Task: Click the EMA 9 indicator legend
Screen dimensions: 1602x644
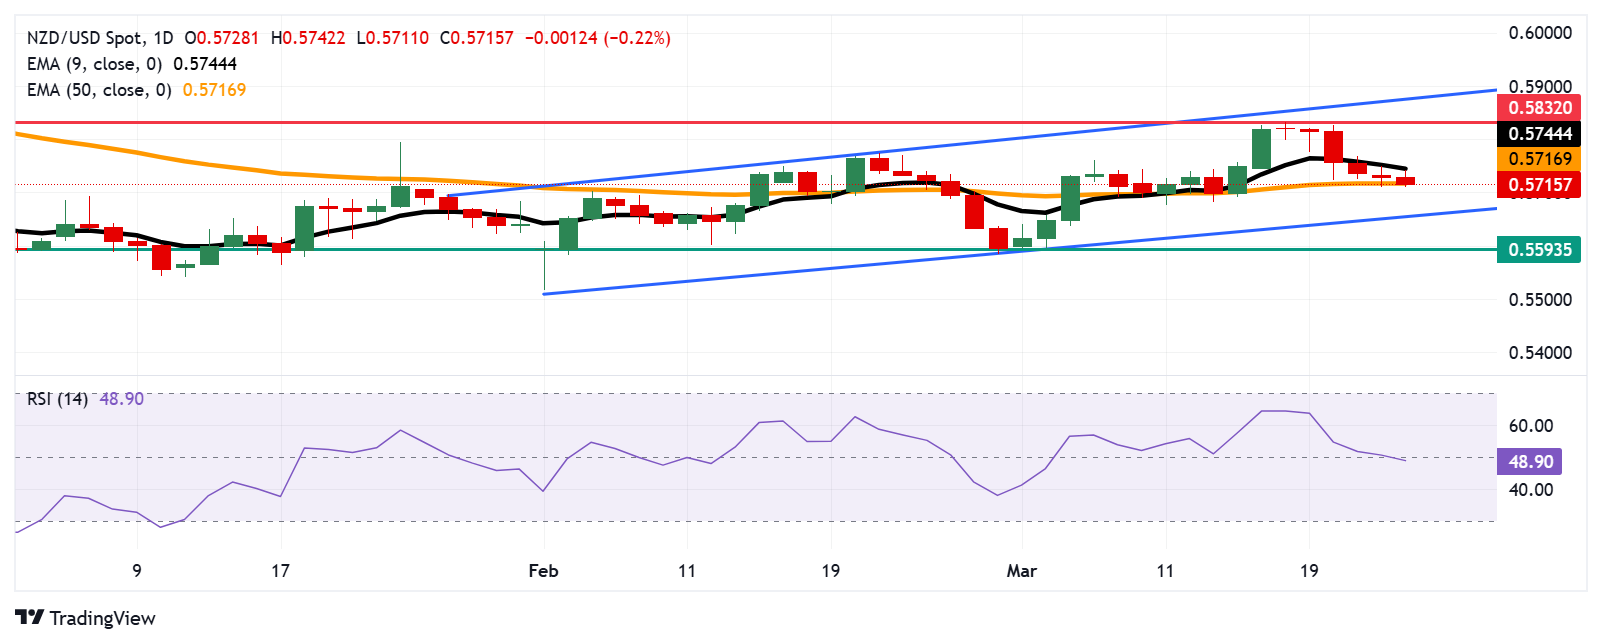Action: coord(94,64)
